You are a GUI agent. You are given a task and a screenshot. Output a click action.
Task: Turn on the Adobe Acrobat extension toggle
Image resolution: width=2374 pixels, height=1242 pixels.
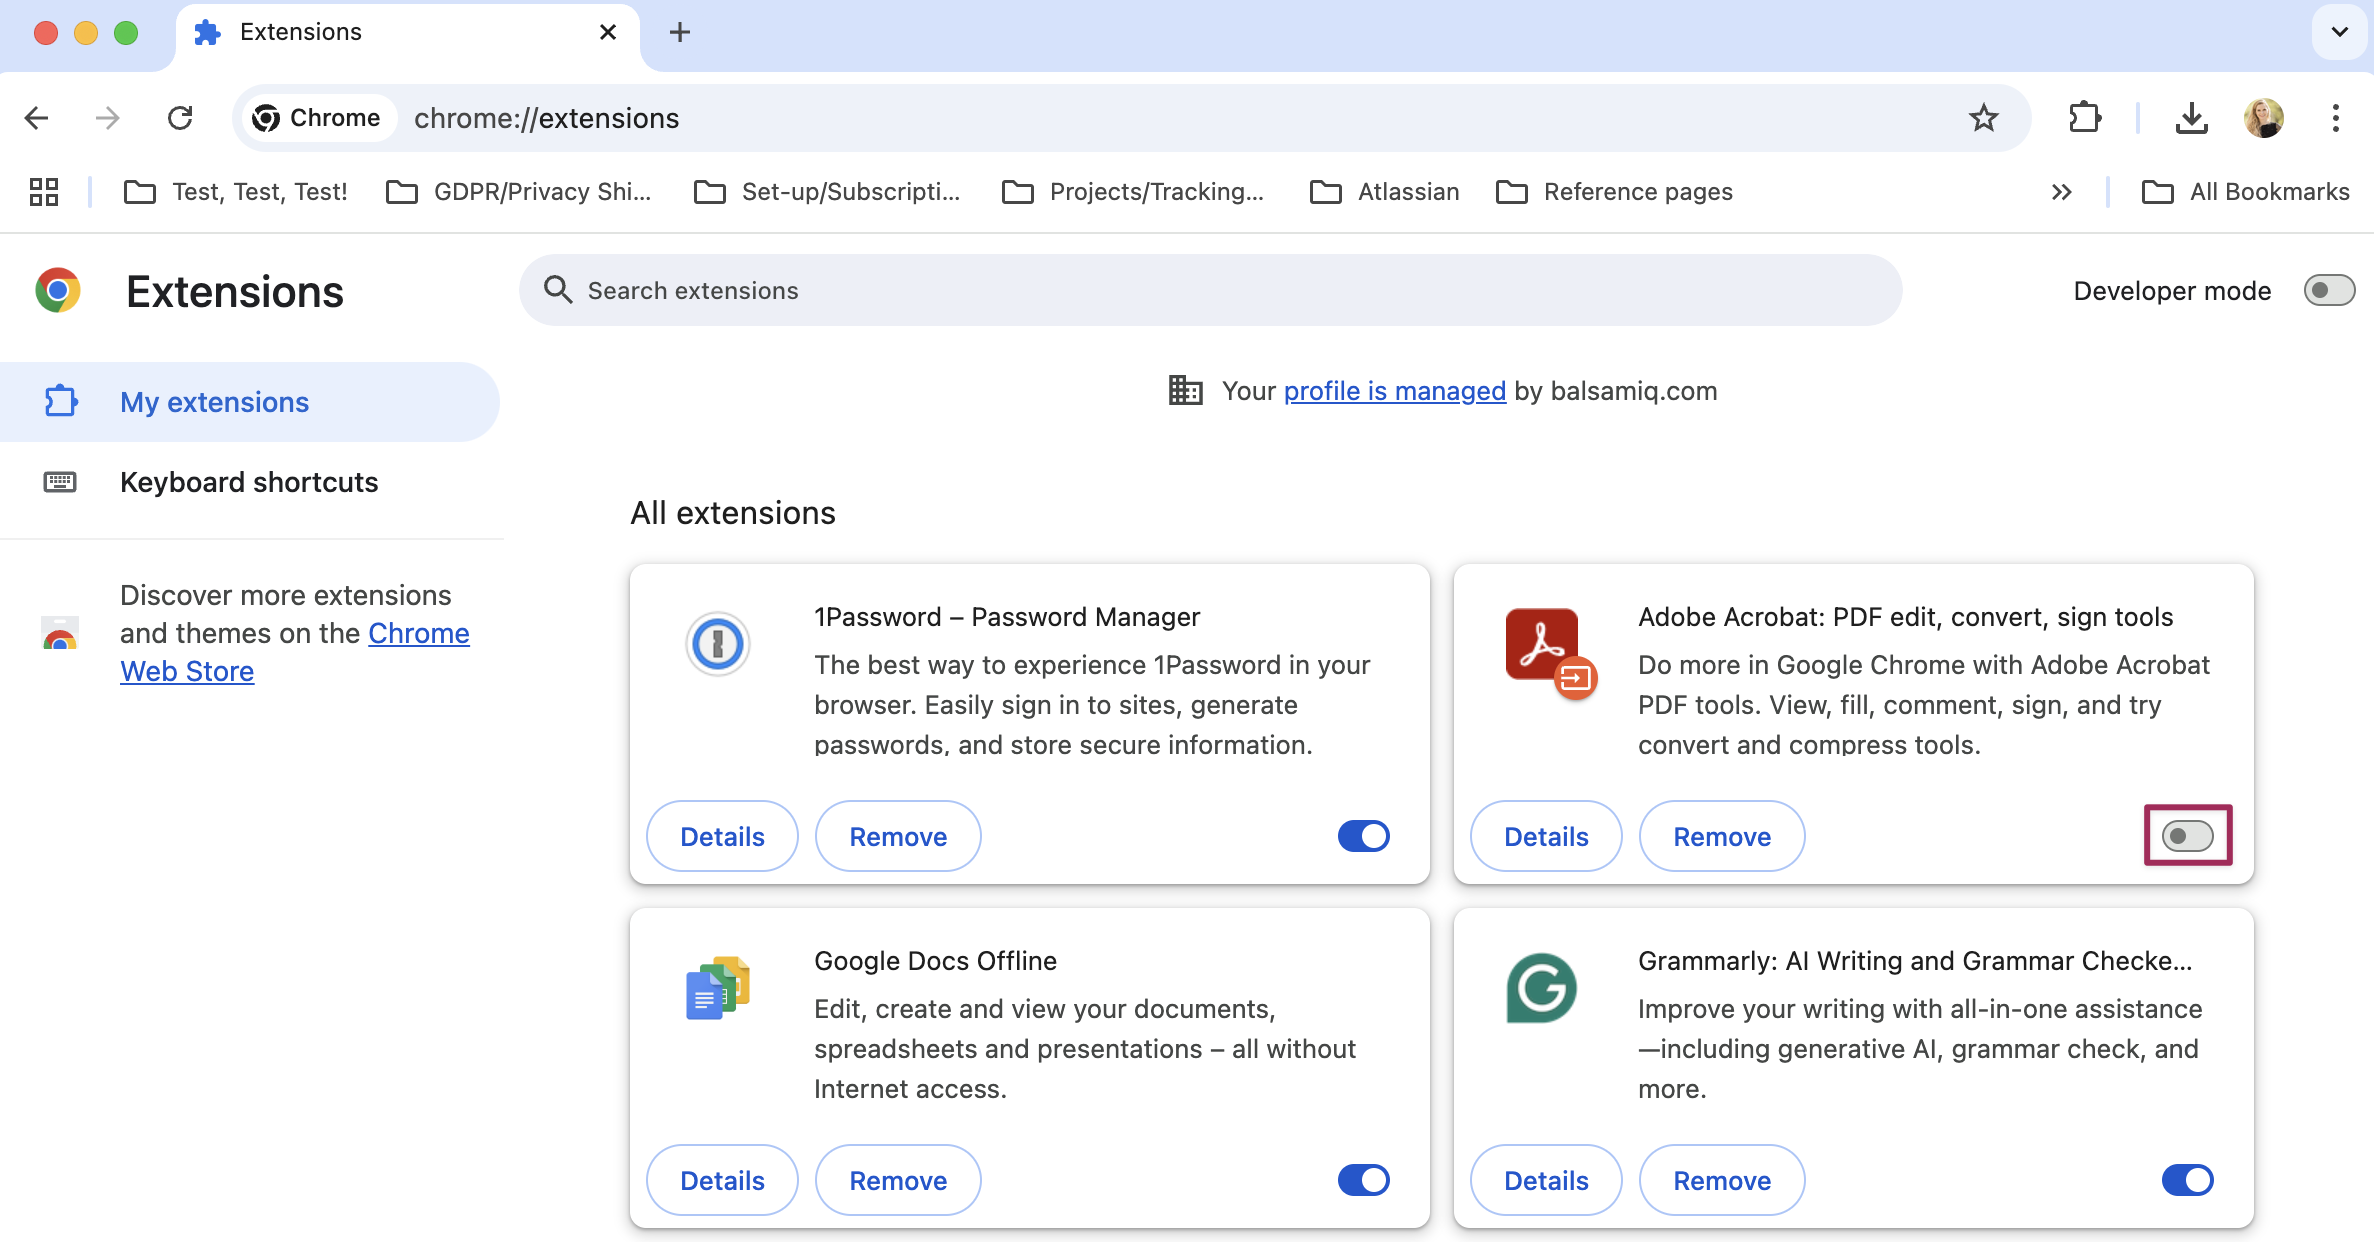click(2187, 836)
